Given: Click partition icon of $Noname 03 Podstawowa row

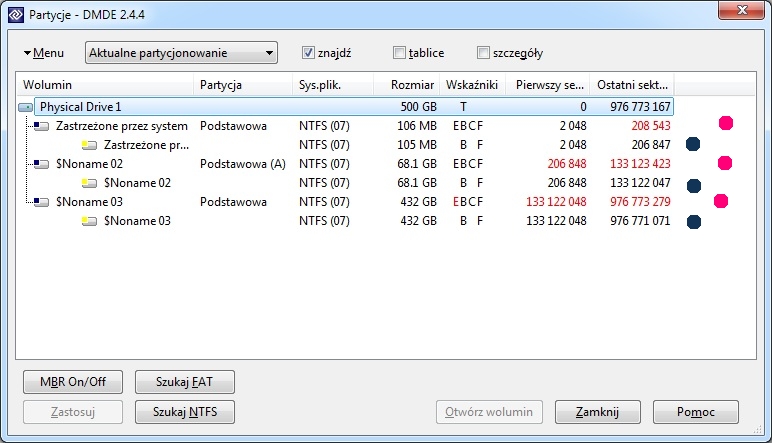Looking at the screenshot, I should 41,202.
